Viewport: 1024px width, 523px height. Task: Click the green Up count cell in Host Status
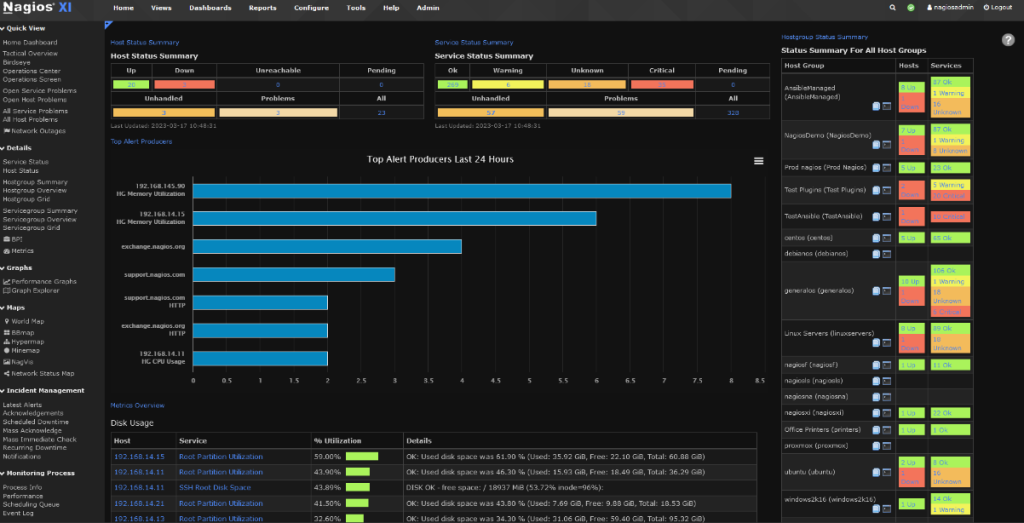tap(131, 84)
